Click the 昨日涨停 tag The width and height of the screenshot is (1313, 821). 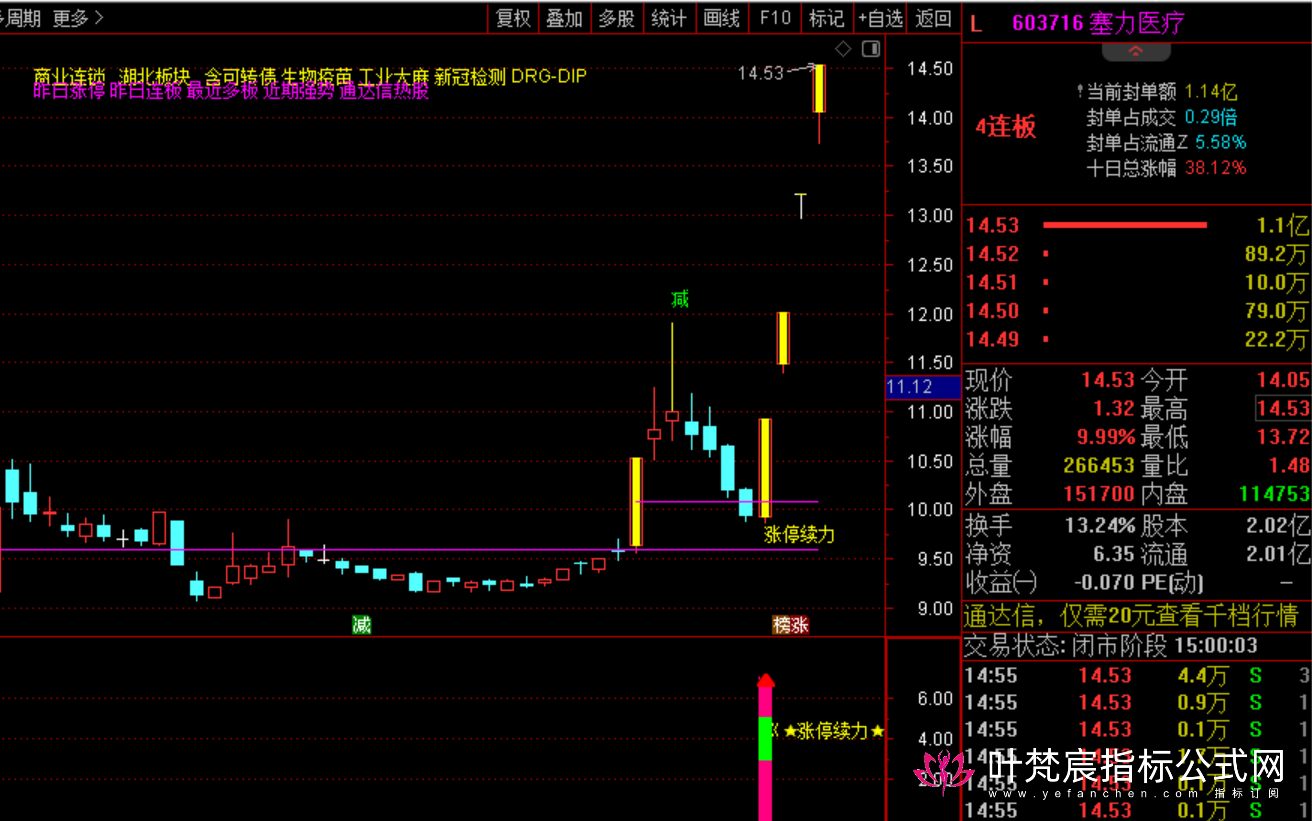click(x=69, y=92)
